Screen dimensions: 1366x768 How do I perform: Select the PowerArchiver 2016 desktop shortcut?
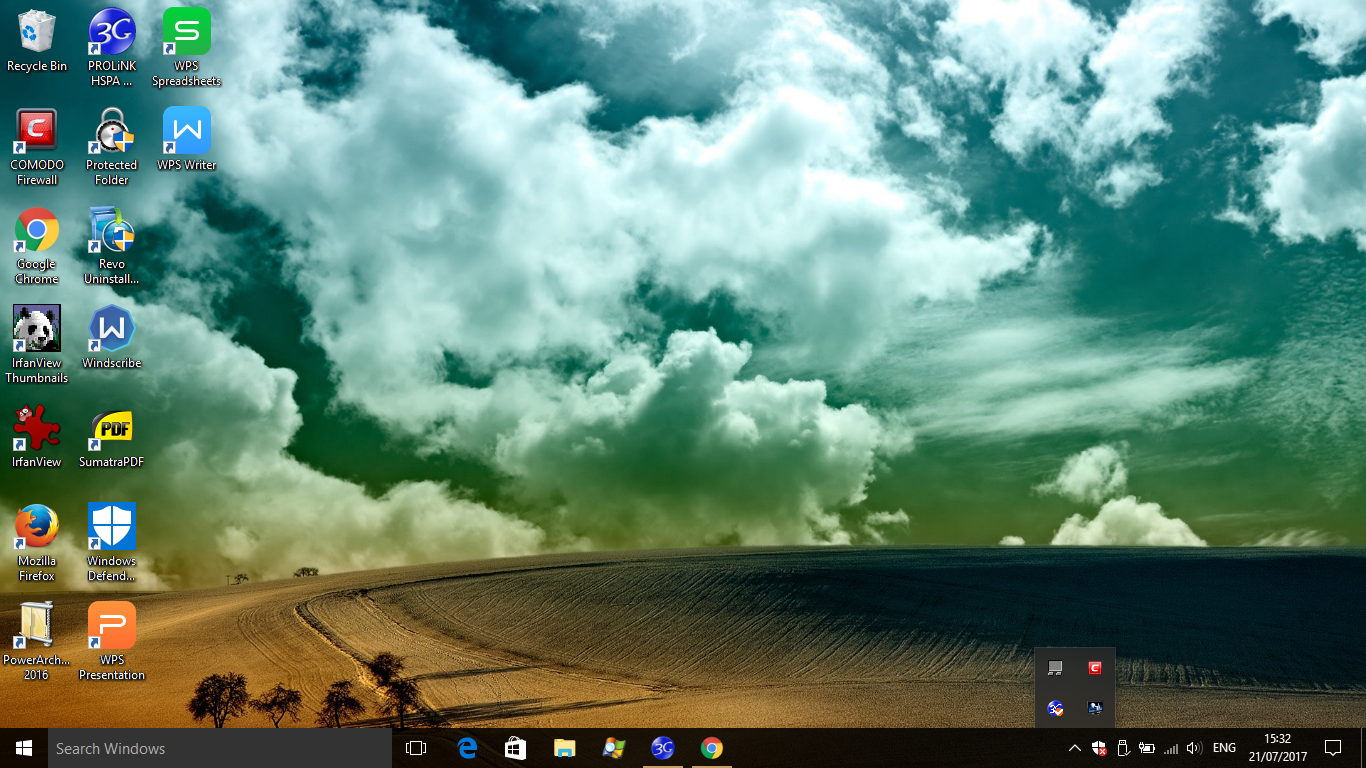click(37, 642)
